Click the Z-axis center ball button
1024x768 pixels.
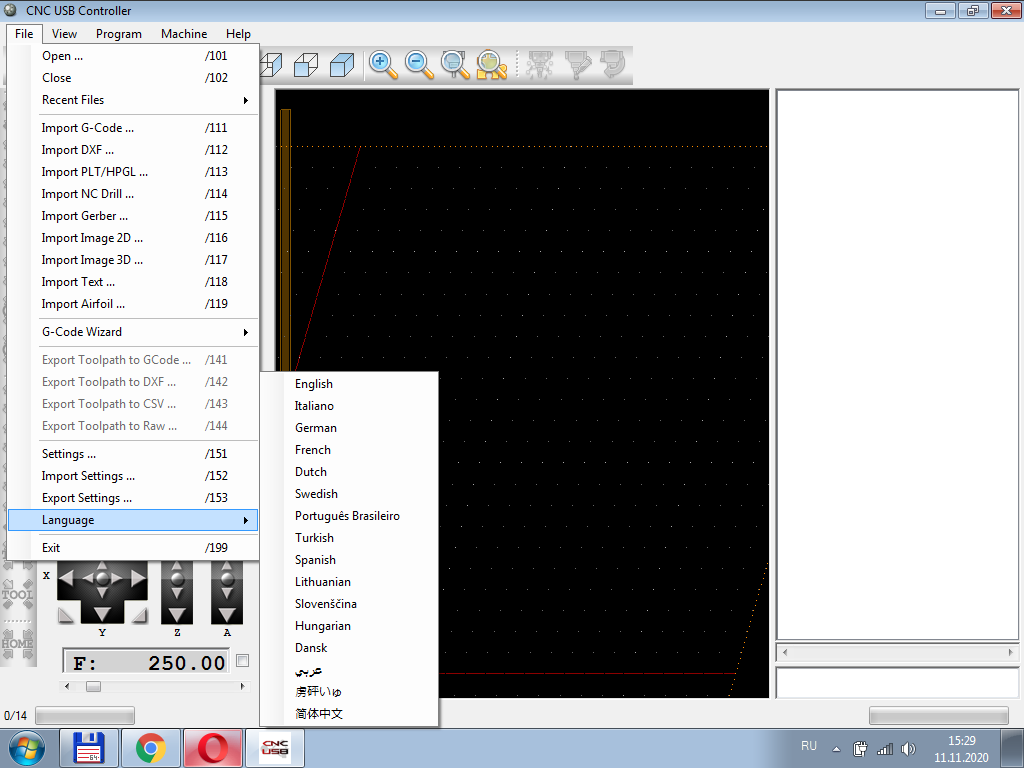pyautogui.click(x=177, y=579)
